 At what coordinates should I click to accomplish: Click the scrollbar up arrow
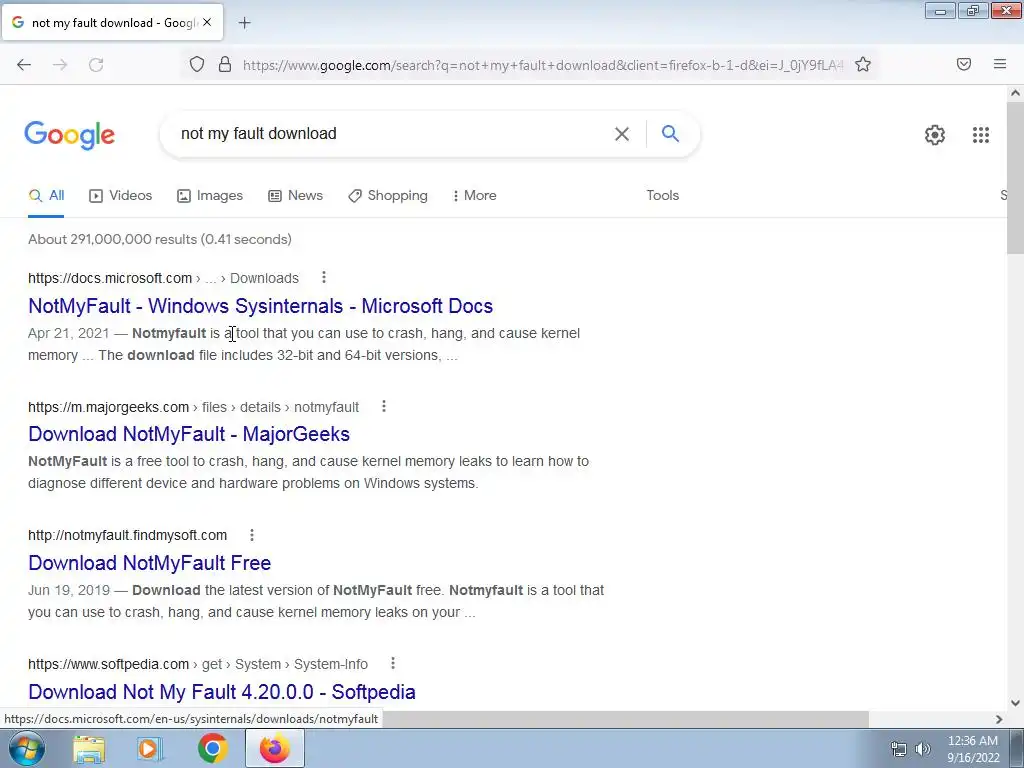[1015, 93]
